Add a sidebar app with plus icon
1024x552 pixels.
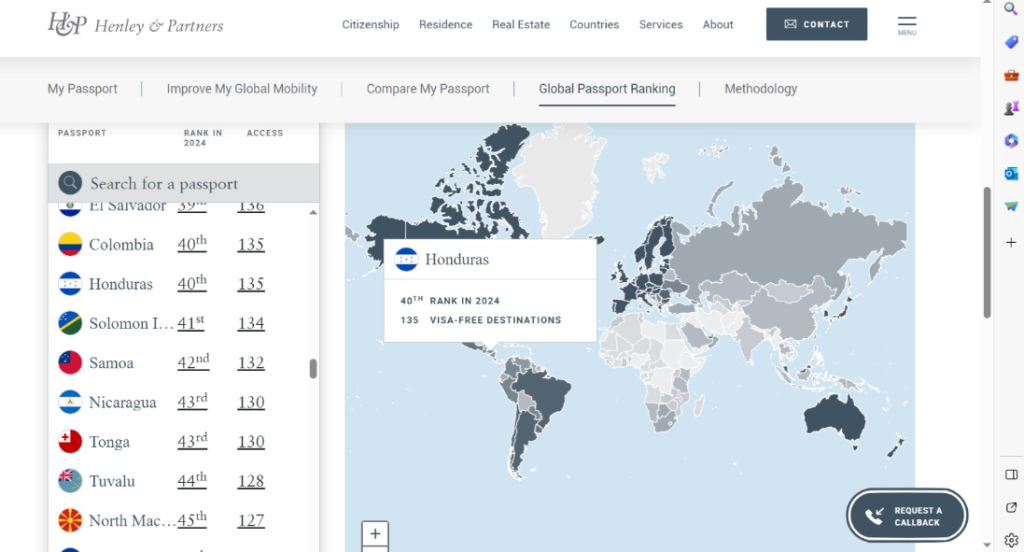click(x=1011, y=242)
